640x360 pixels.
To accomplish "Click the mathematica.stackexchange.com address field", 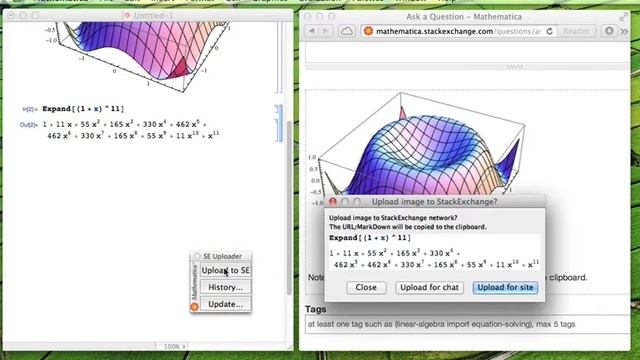I will [x=458, y=31].
